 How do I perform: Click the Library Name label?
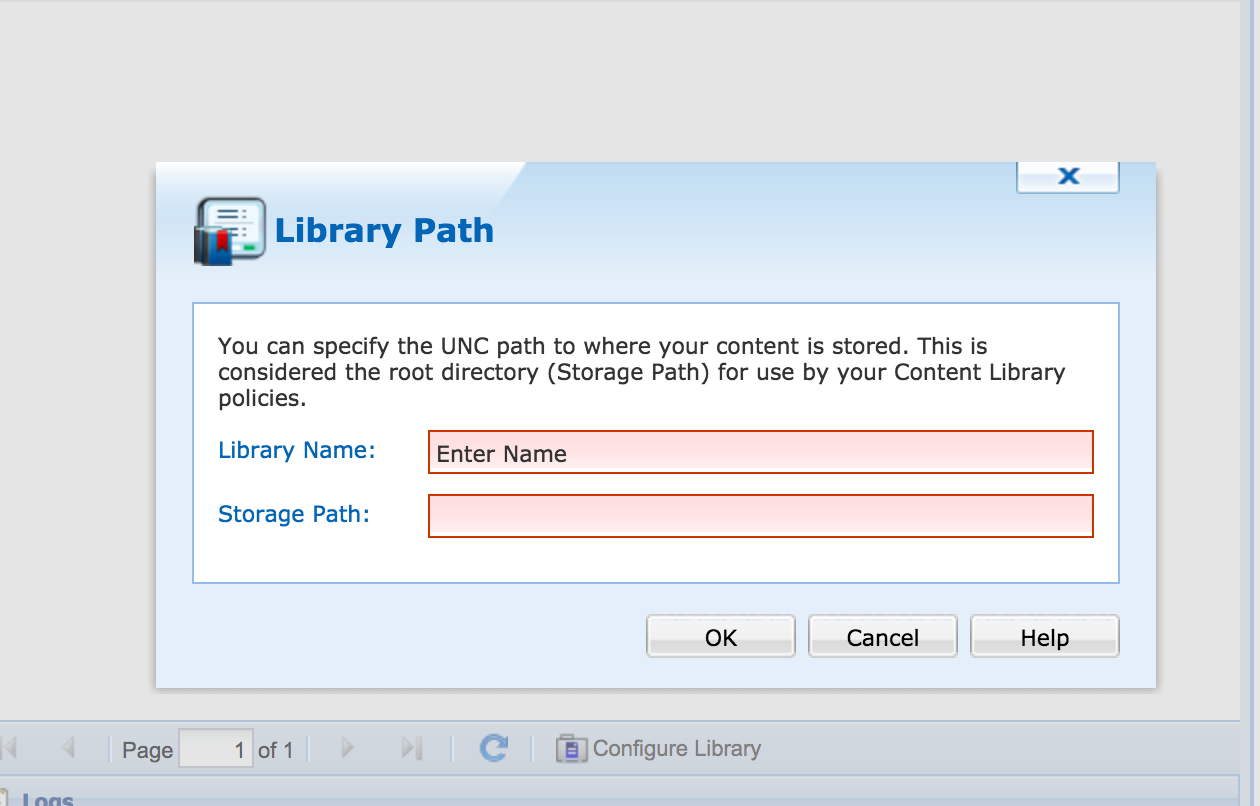click(x=296, y=450)
